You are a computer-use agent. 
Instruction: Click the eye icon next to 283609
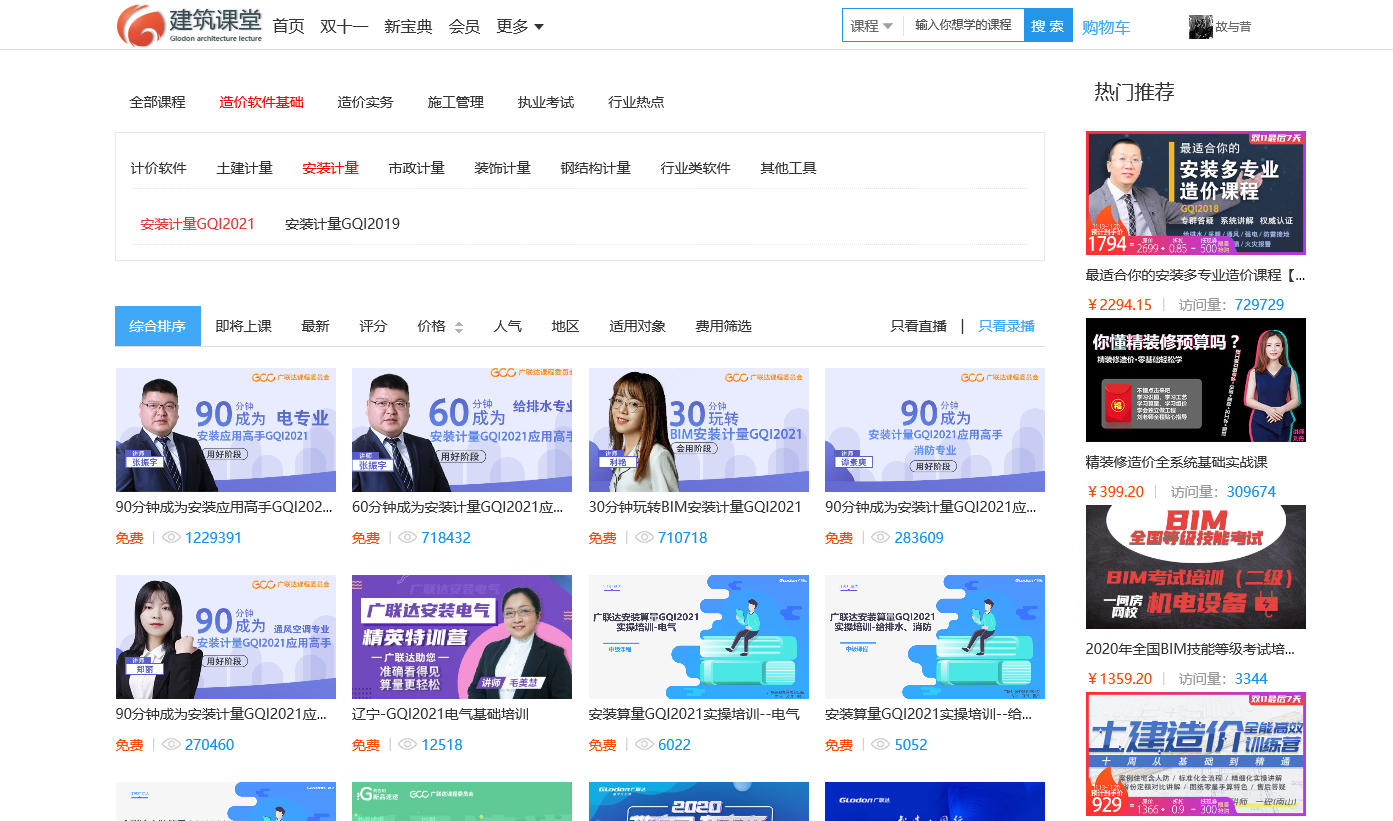pyautogui.click(x=880, y=538)
